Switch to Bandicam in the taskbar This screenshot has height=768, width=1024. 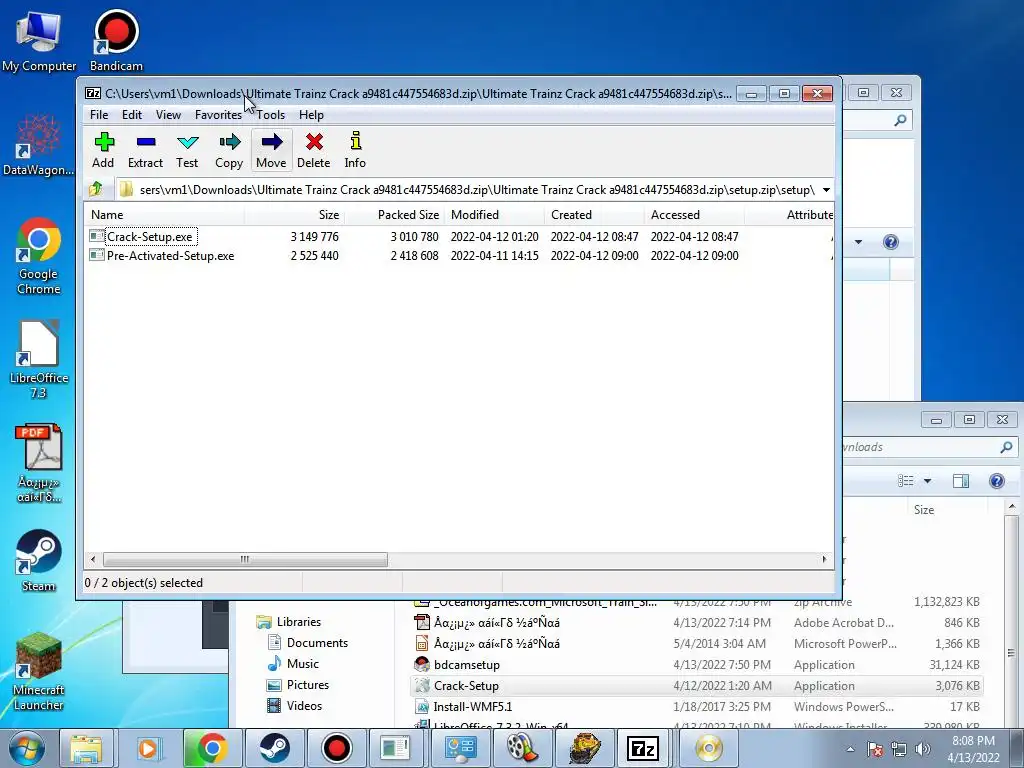[337, 748]
